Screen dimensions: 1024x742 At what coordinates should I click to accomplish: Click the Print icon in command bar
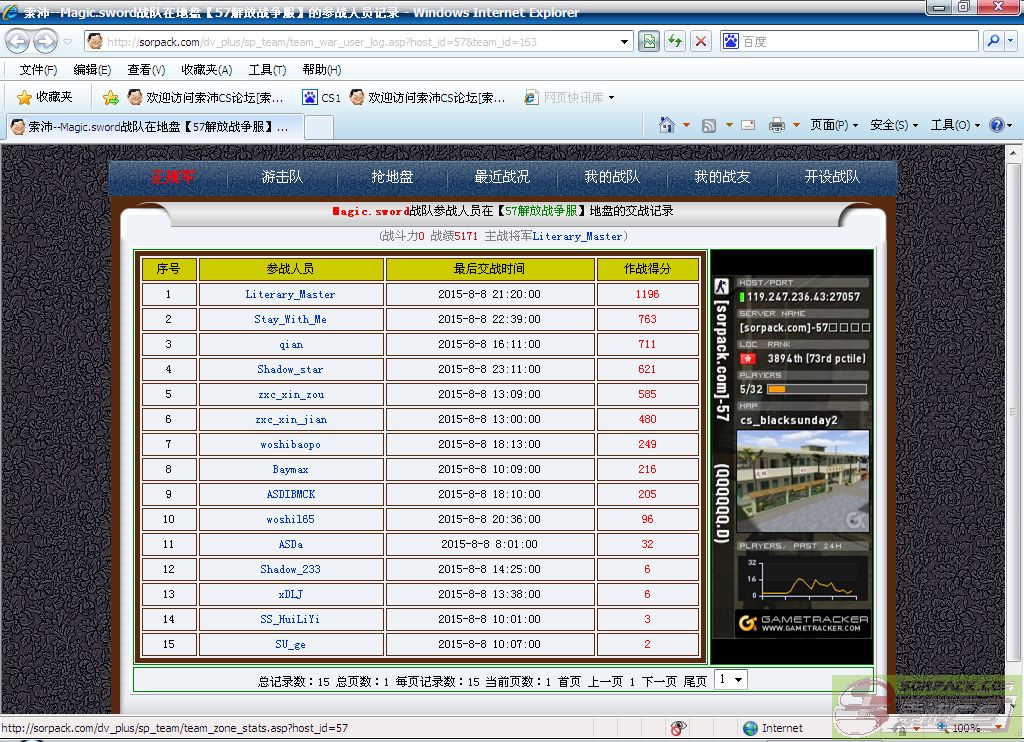(776, 125)
